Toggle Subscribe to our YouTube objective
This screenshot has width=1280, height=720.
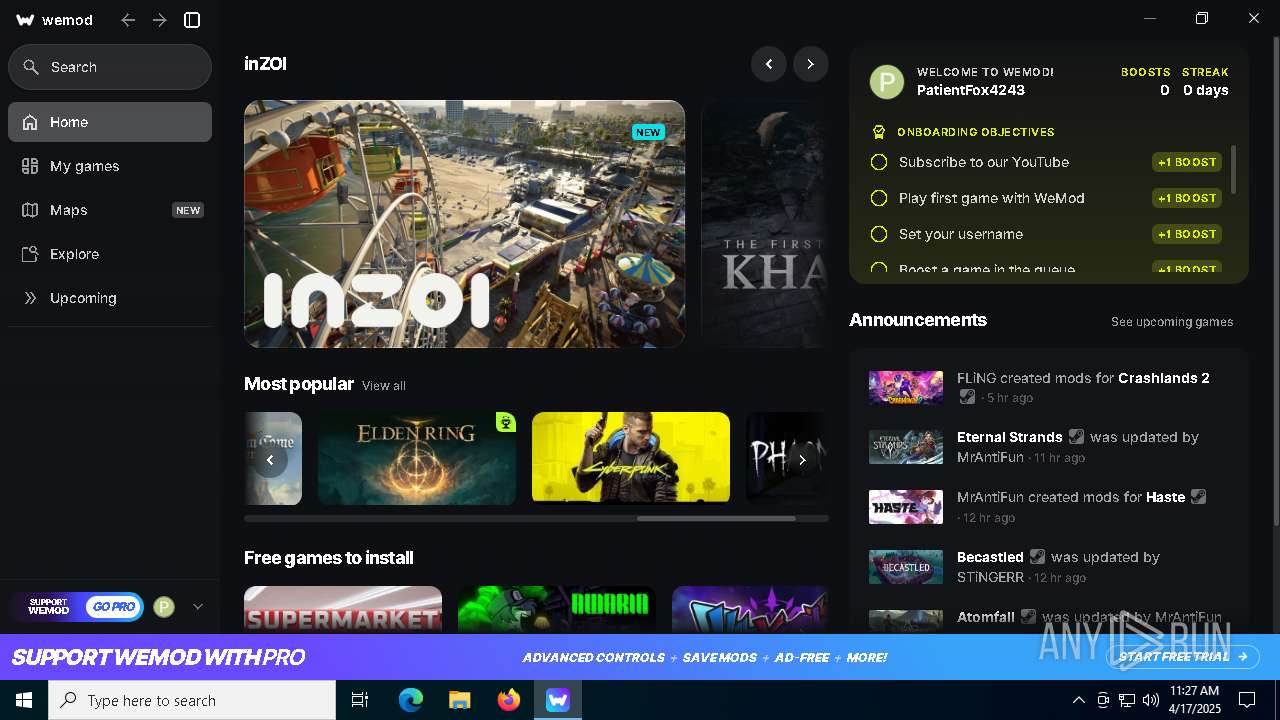pos(879,162)
